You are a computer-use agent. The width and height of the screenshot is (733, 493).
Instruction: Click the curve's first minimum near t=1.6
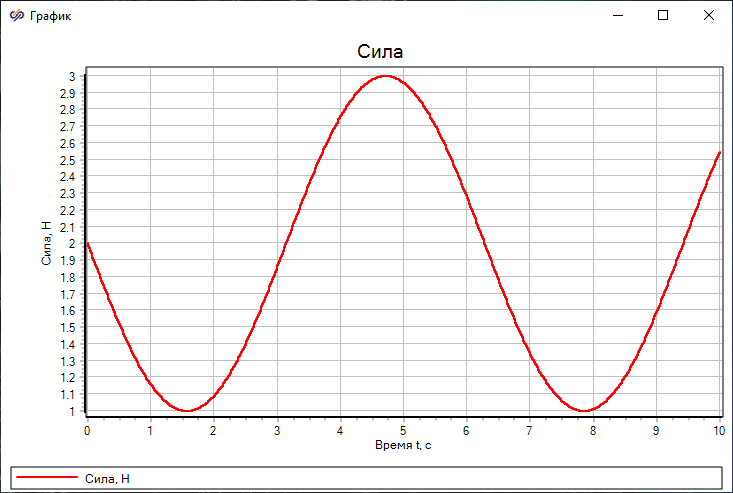(x=187, y=410)
